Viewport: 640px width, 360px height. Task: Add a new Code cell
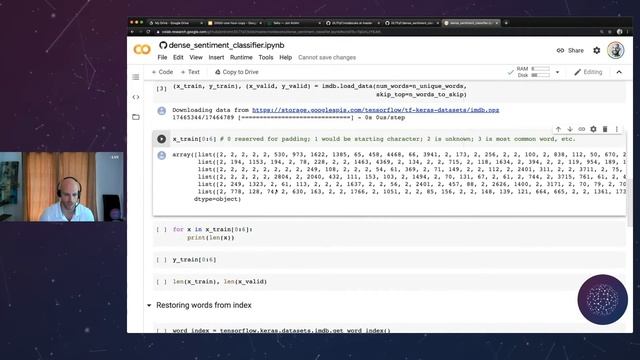[162, 72]
